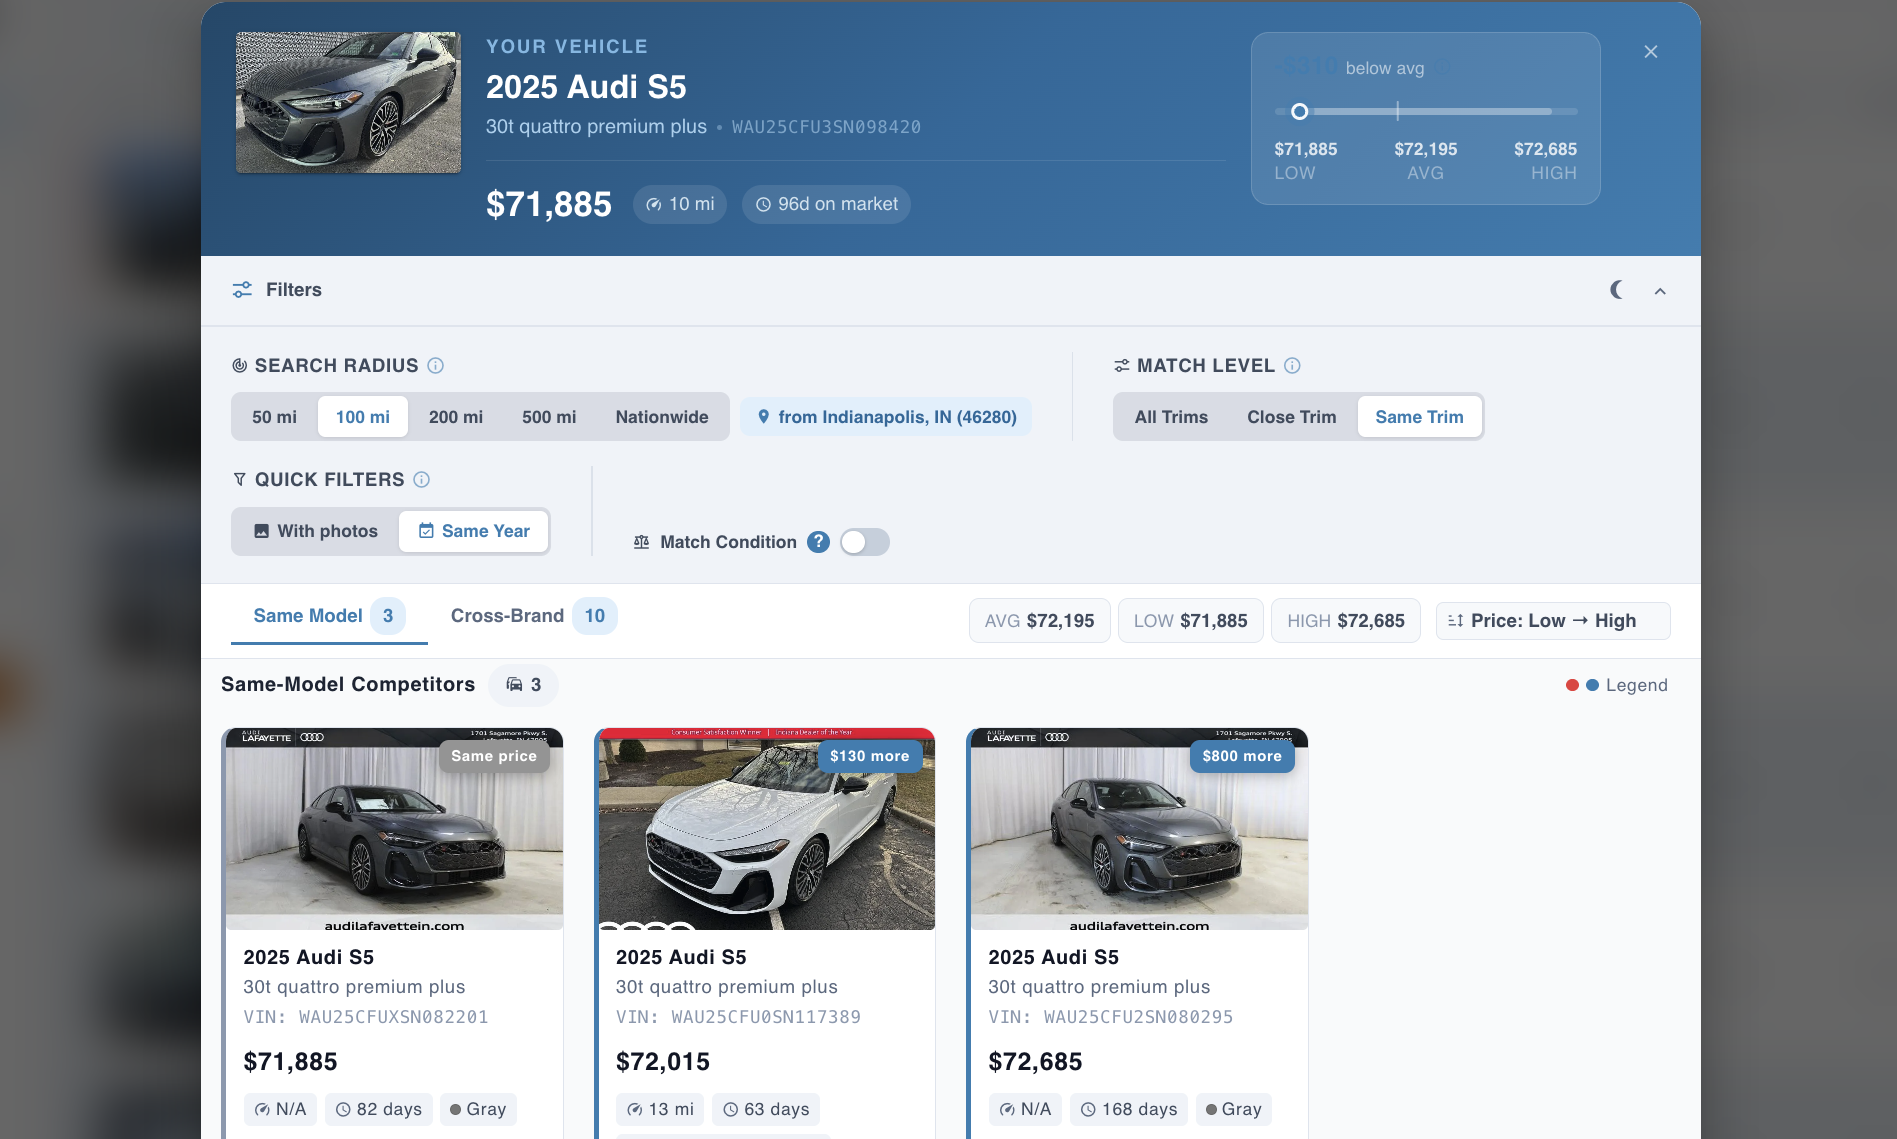Set search radius to Nationwide

point(661,417)
